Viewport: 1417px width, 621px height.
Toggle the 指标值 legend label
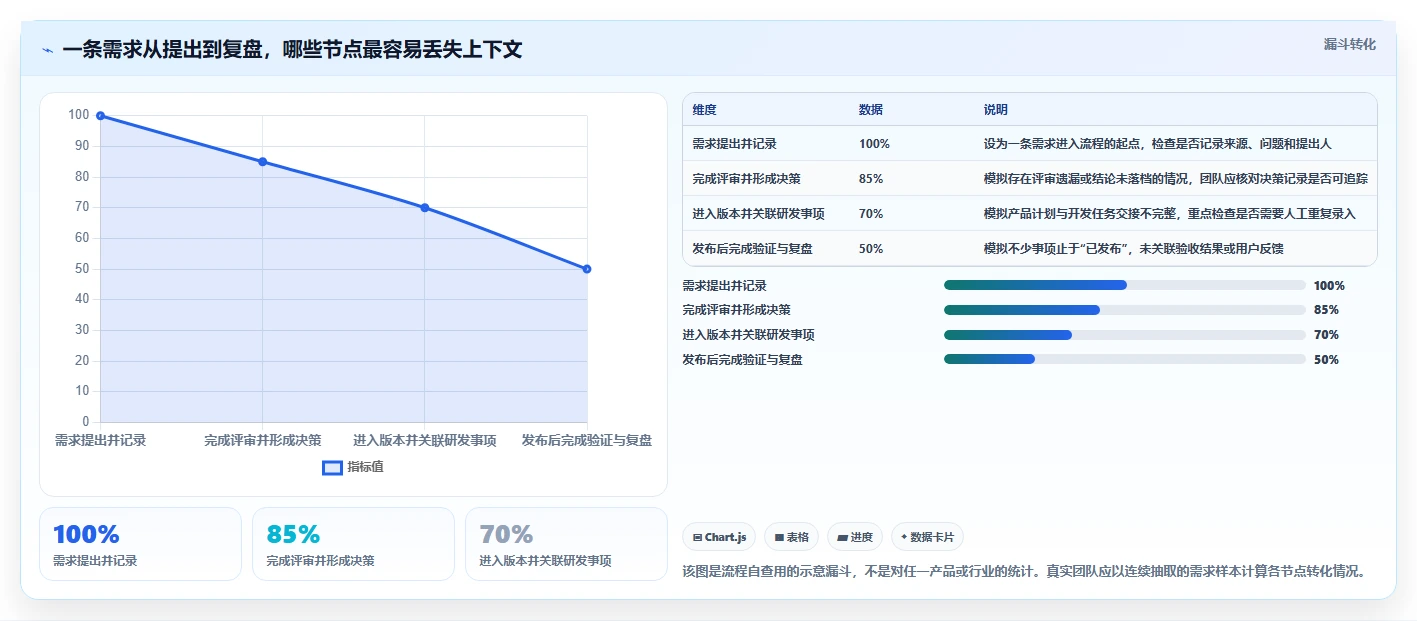click(x=365, y=467)
